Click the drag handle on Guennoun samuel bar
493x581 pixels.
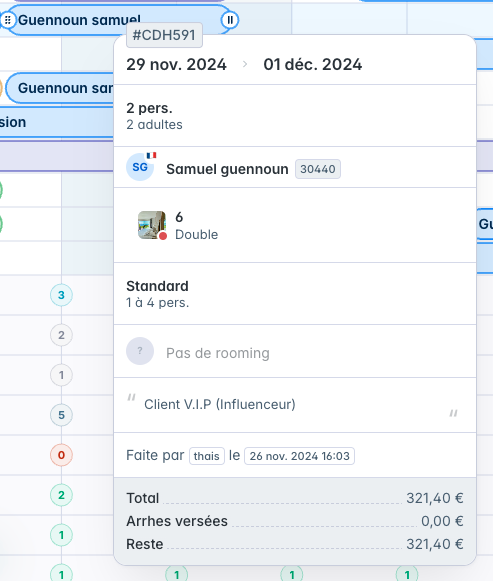(x=7, y=20)
